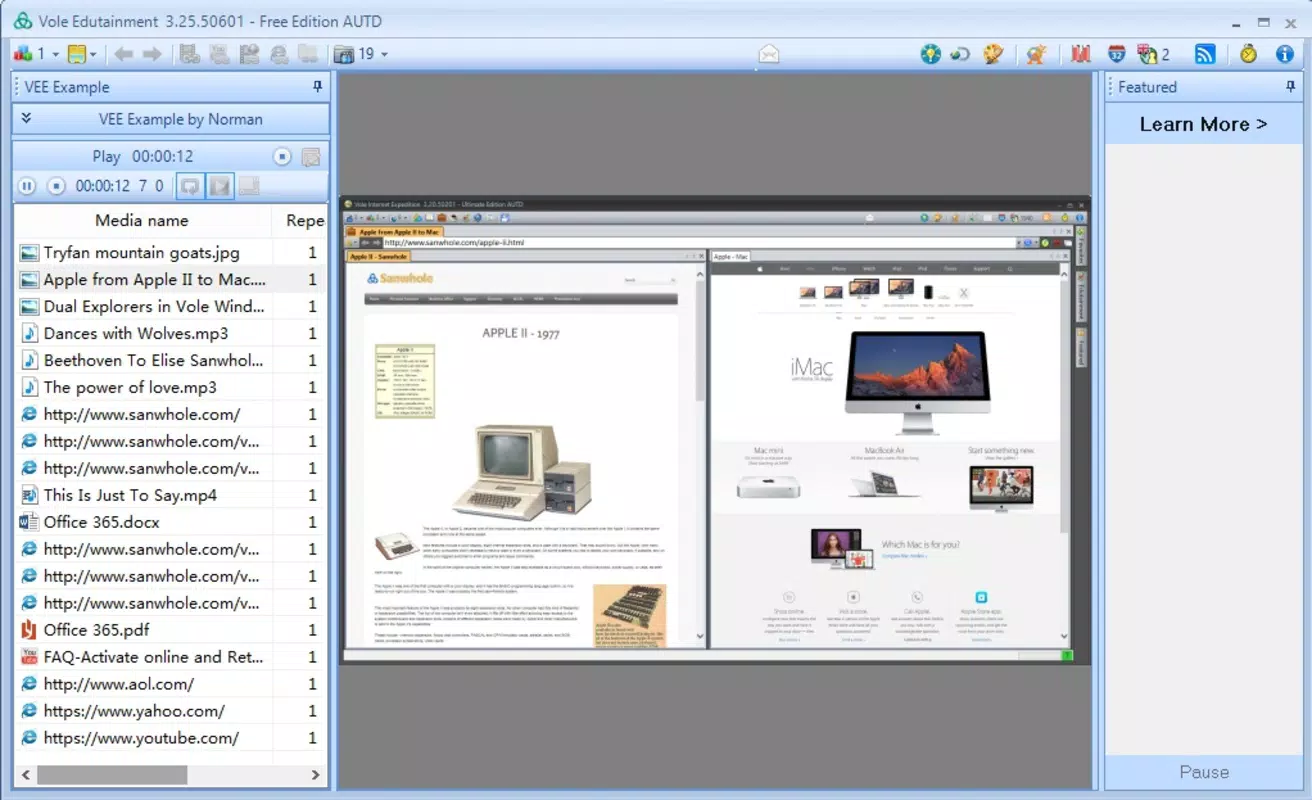Screen dimensions: 1312x800
Task: Click the Apple II / Mac preview screenshot
Action: coord(714,430)
